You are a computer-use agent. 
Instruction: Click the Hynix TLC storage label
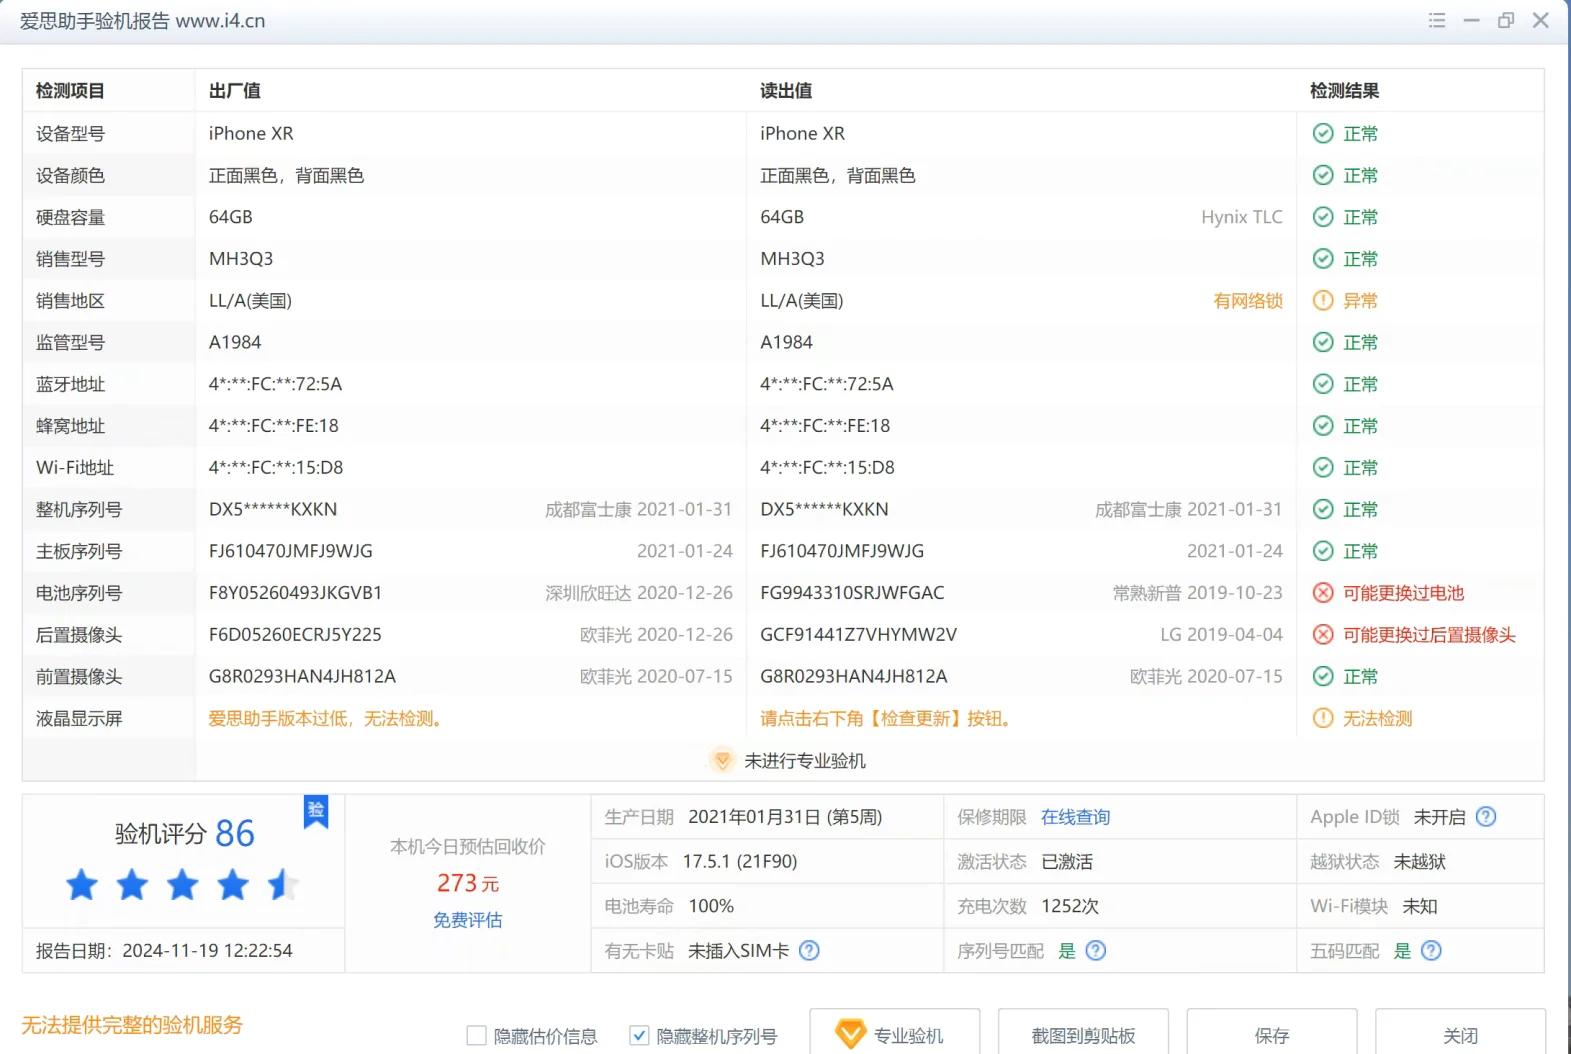point(1241,217)
